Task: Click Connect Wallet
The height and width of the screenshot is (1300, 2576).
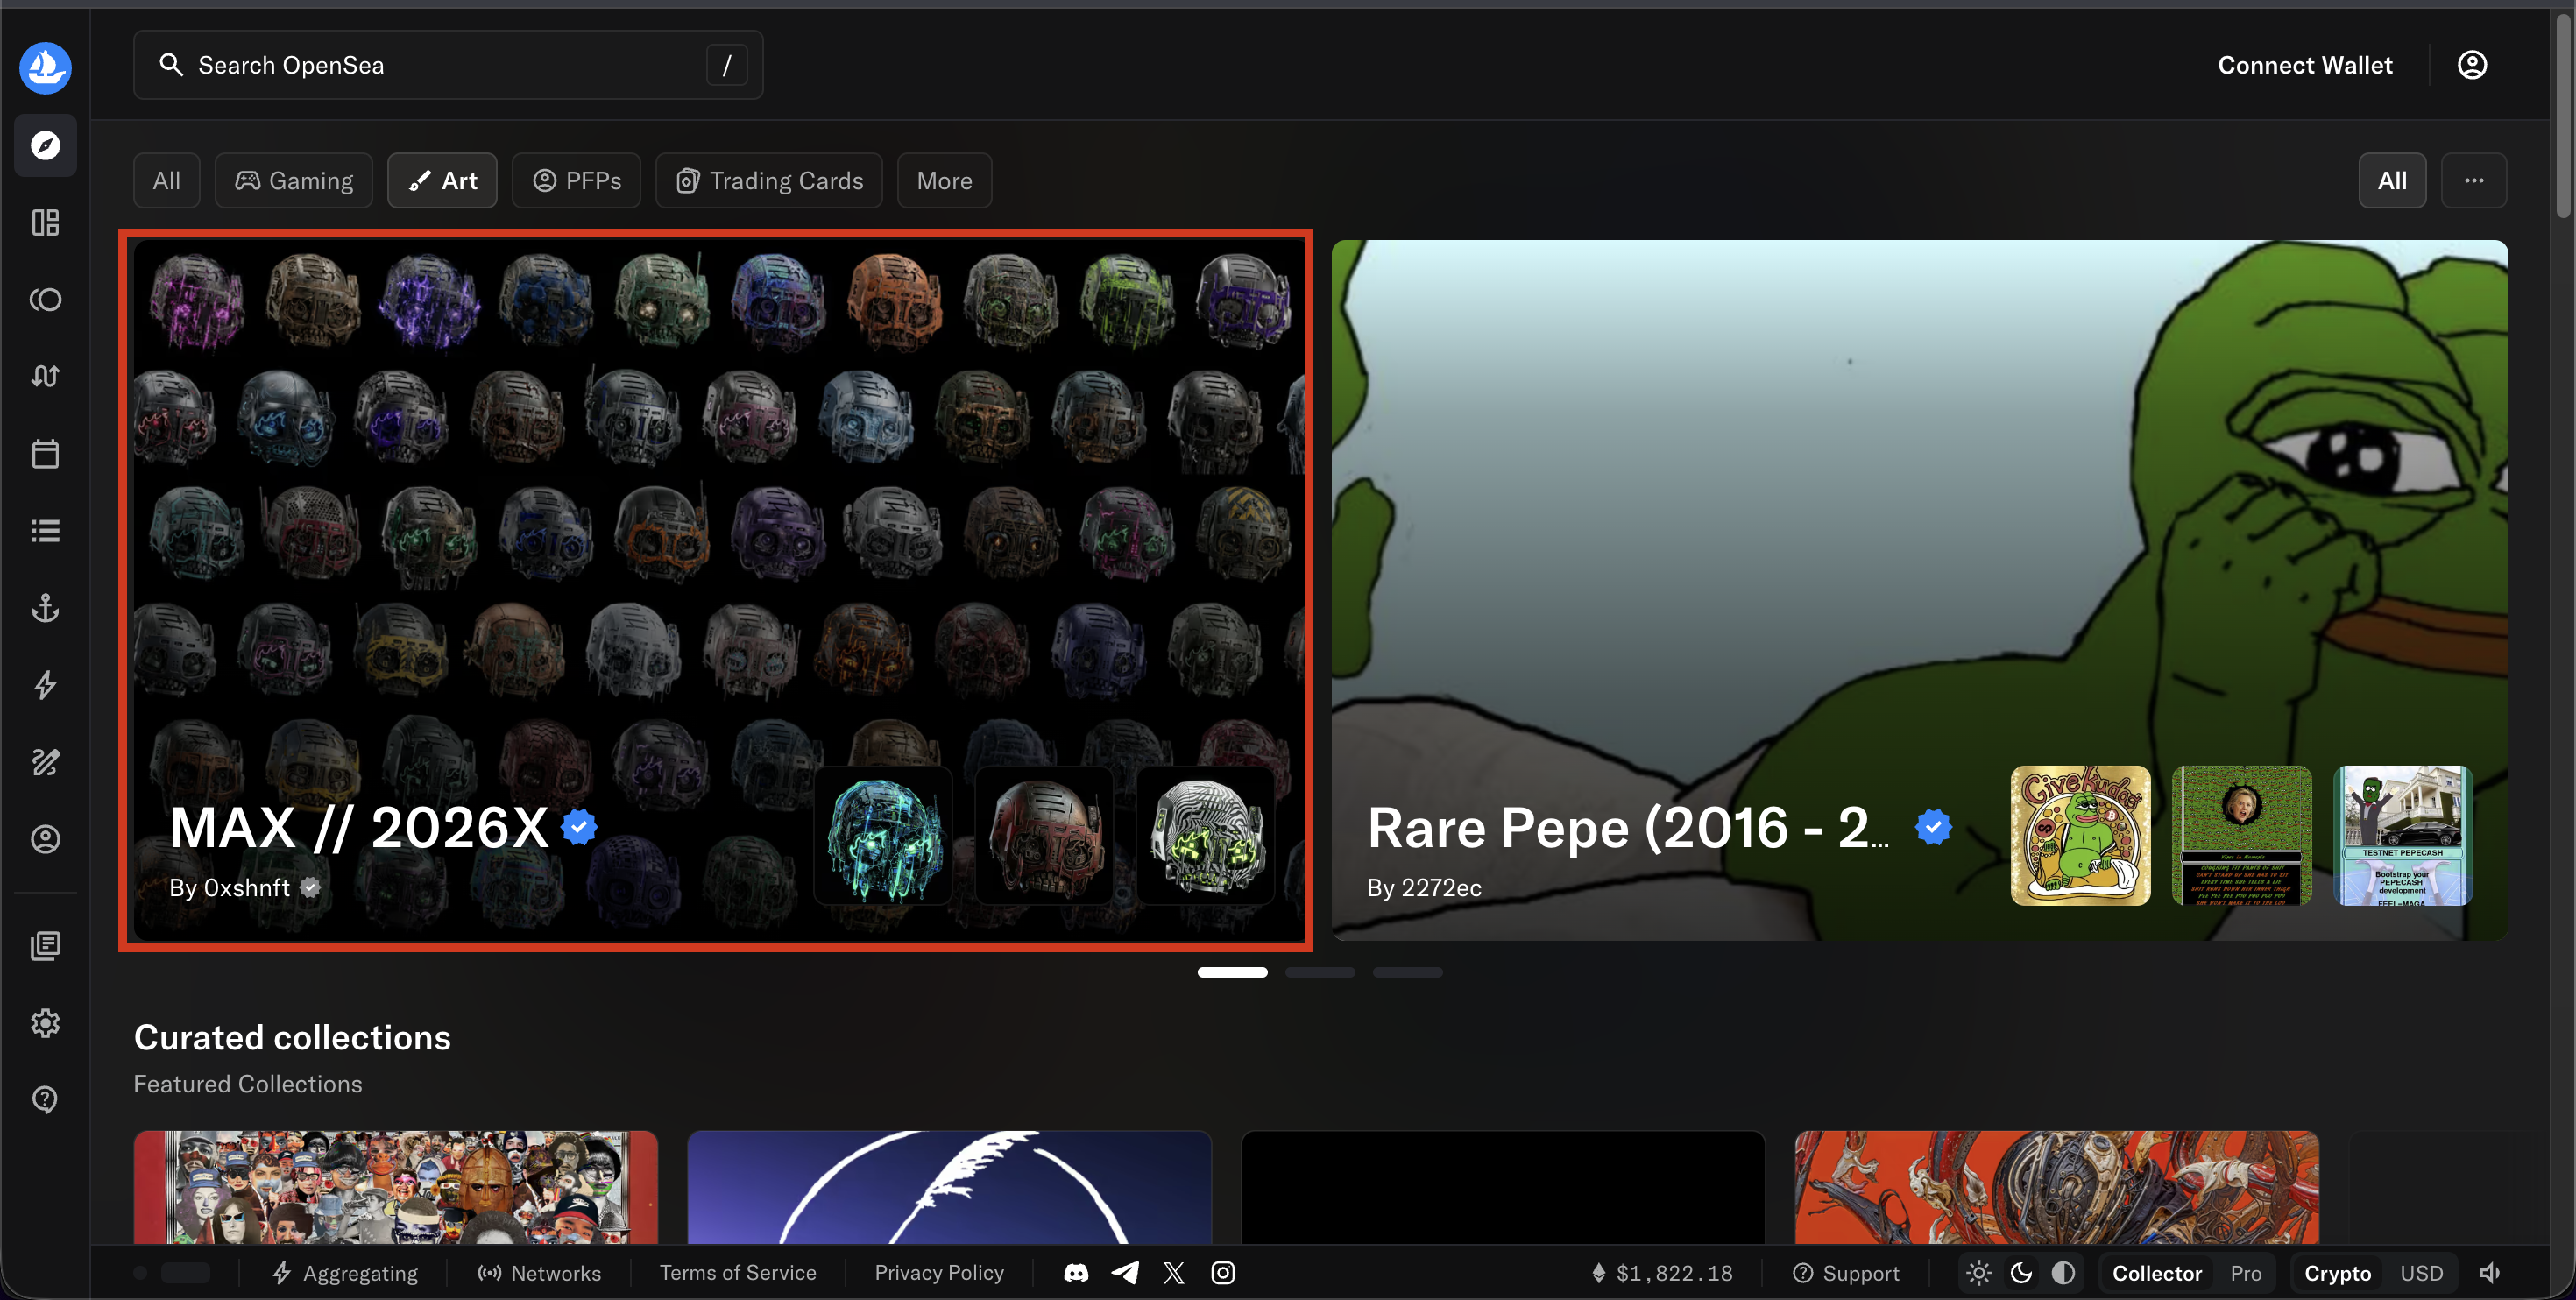Action: click(x=2305, y=65)
